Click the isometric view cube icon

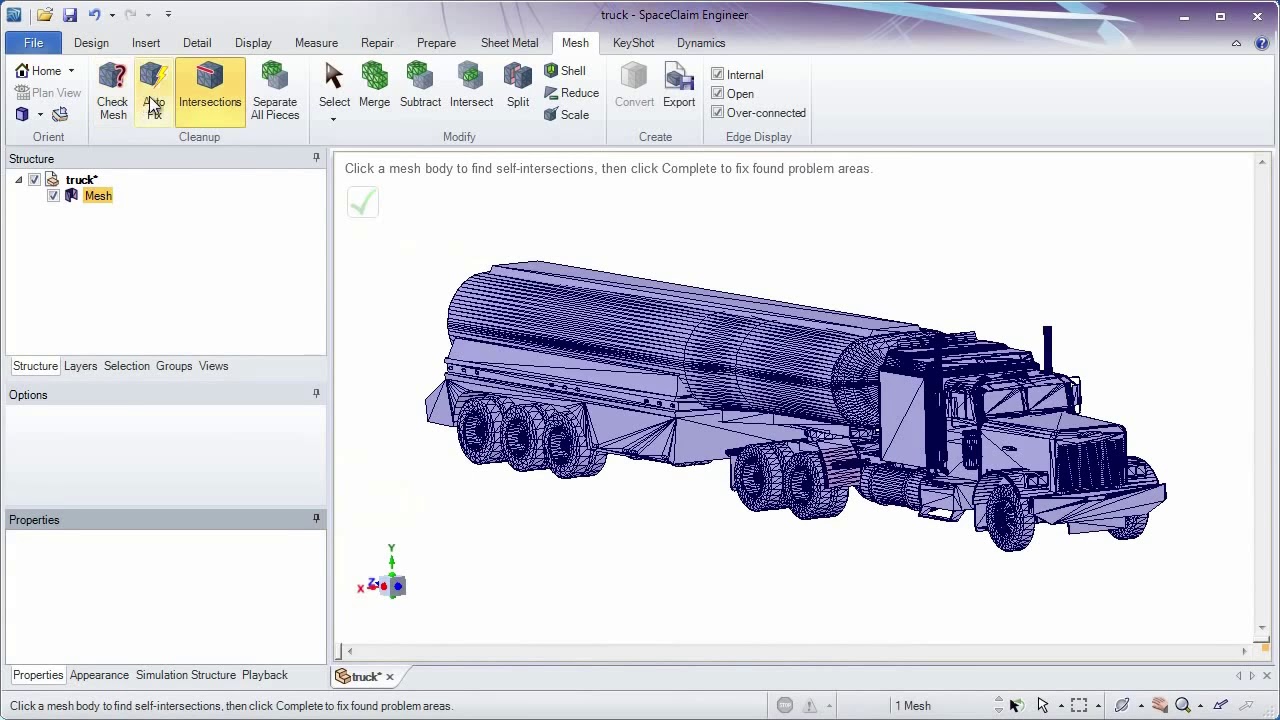point(22,115)
